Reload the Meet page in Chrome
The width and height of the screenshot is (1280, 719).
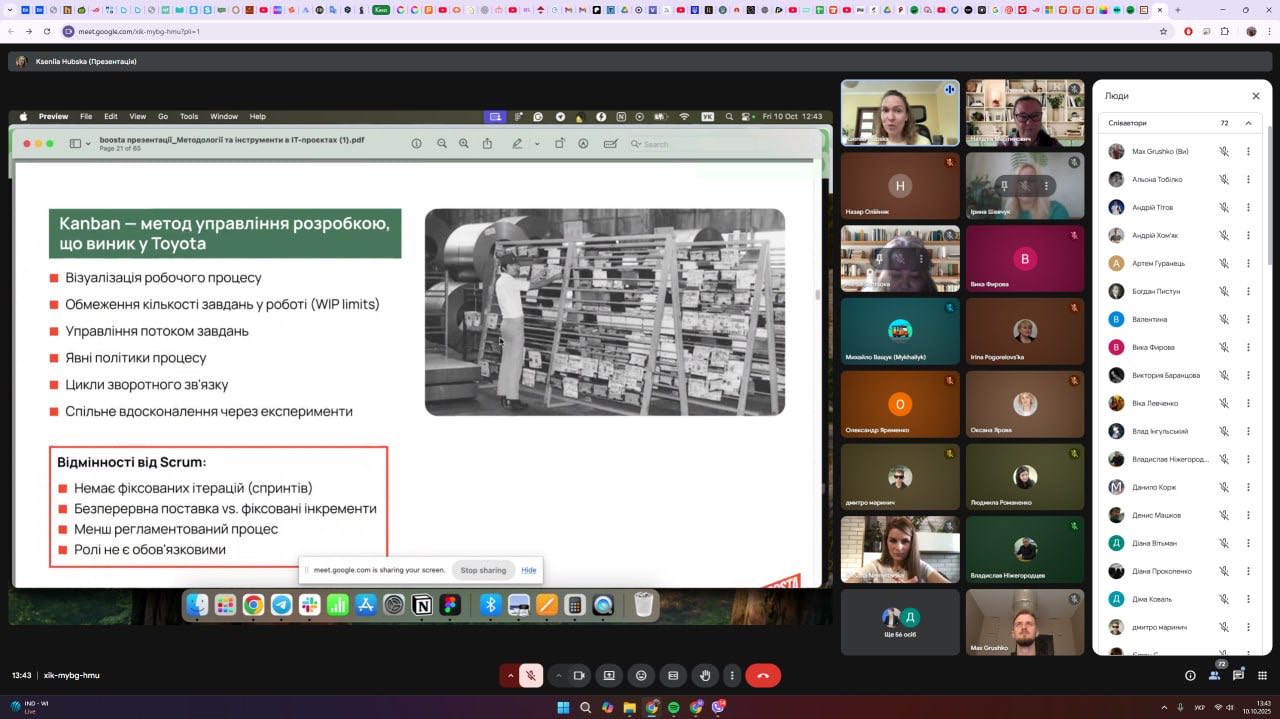tap(47, 31)
